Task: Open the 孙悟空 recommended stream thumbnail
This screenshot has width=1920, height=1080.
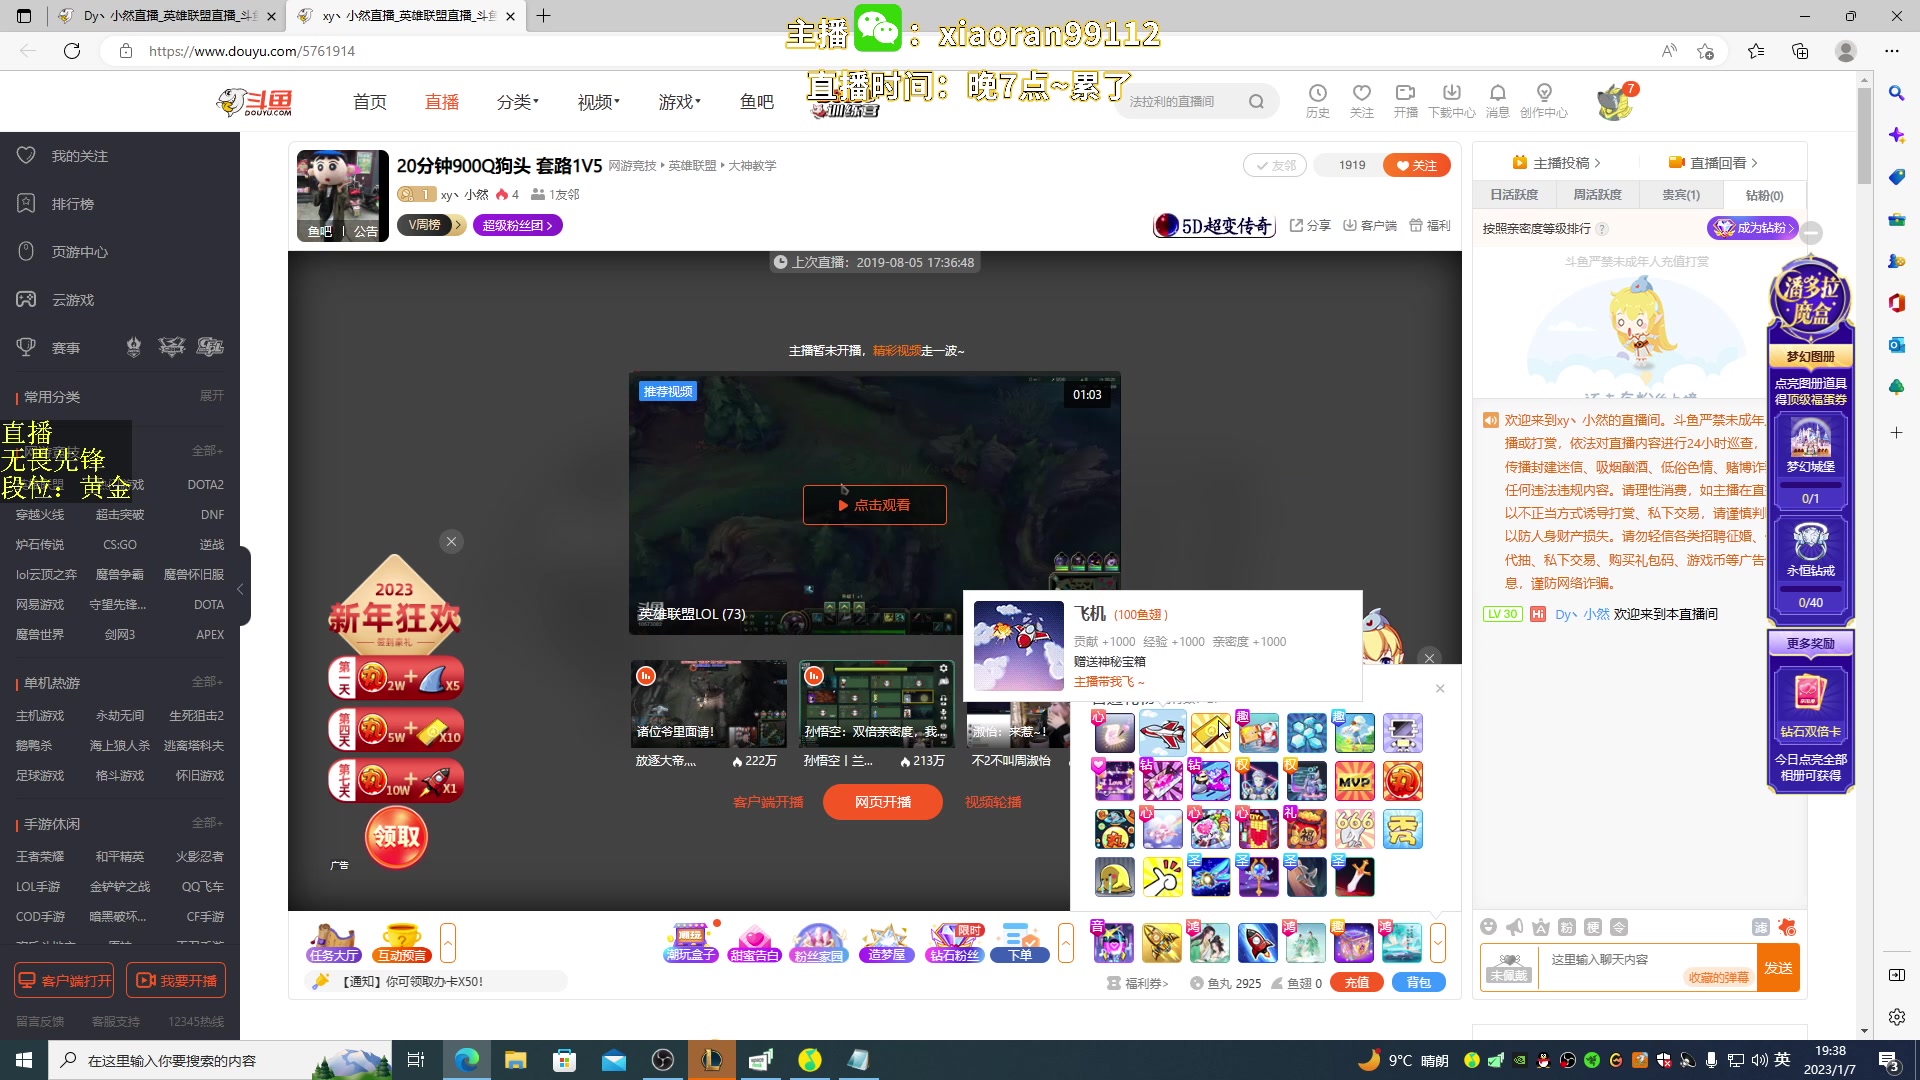Action: pyautogui.click(x=877, y=704)
